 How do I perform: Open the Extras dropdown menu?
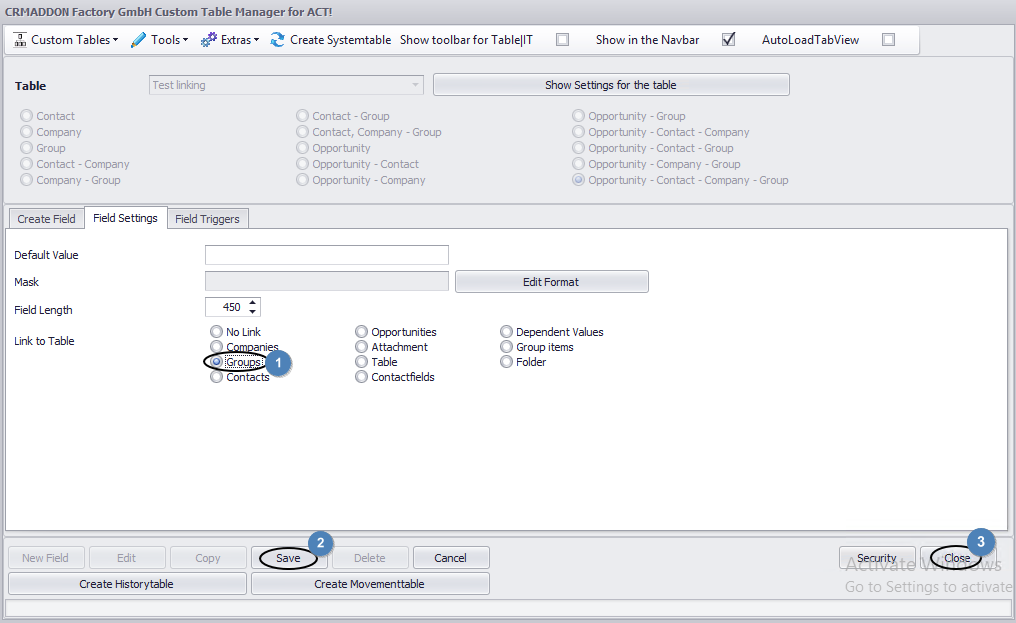coord(240,40)
